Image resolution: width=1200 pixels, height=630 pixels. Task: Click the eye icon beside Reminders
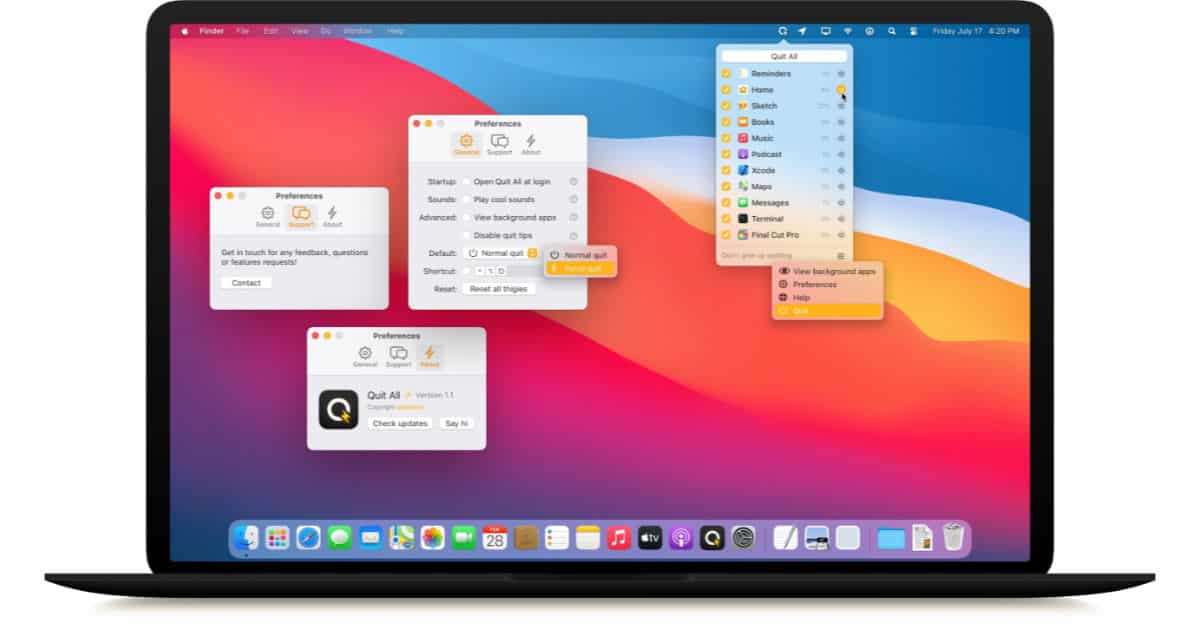tap(841, 74)
